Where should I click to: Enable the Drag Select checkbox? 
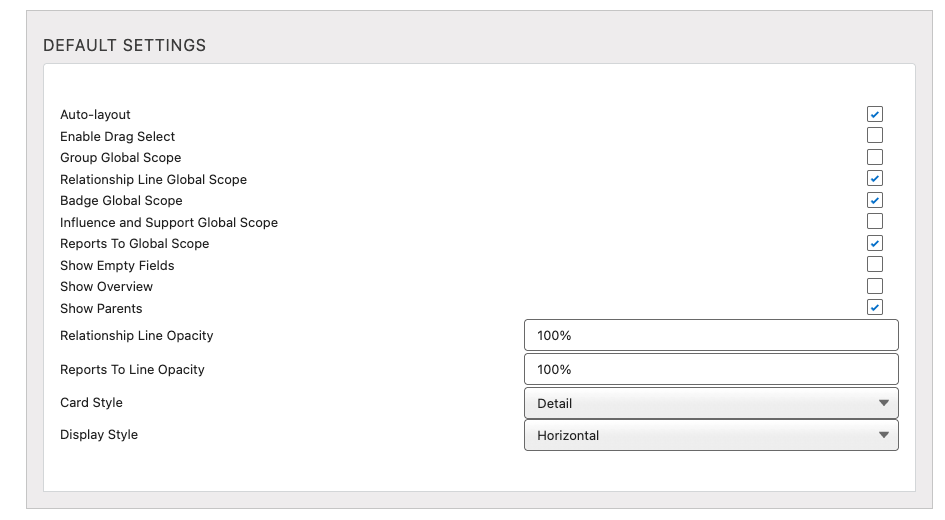point(874,135)
